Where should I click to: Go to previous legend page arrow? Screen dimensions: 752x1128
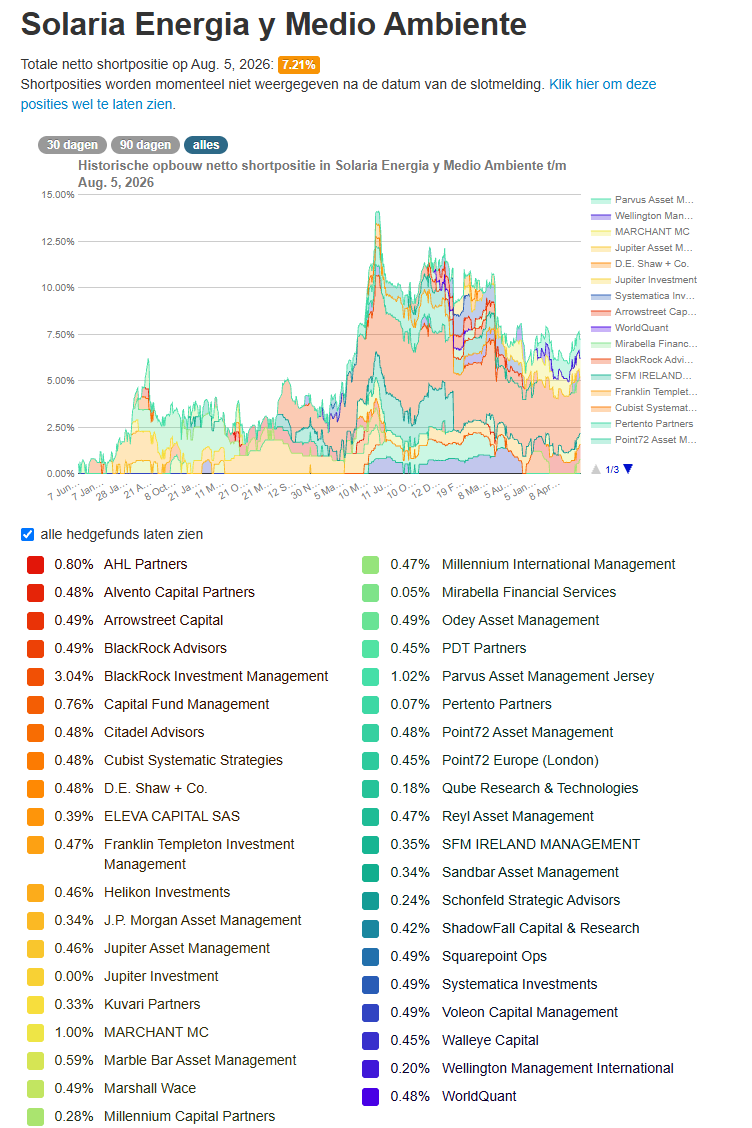tap(596, 469)
